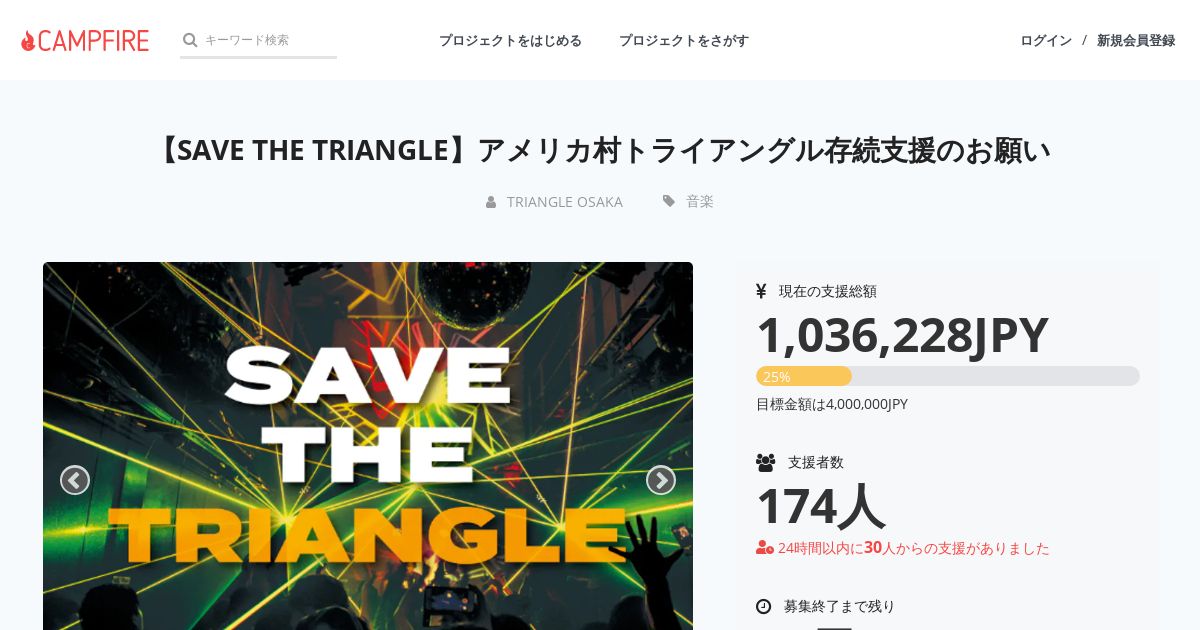Click the search magnifier icon
The width and height of the screenshot is (1200, 630).
(190, 40)
